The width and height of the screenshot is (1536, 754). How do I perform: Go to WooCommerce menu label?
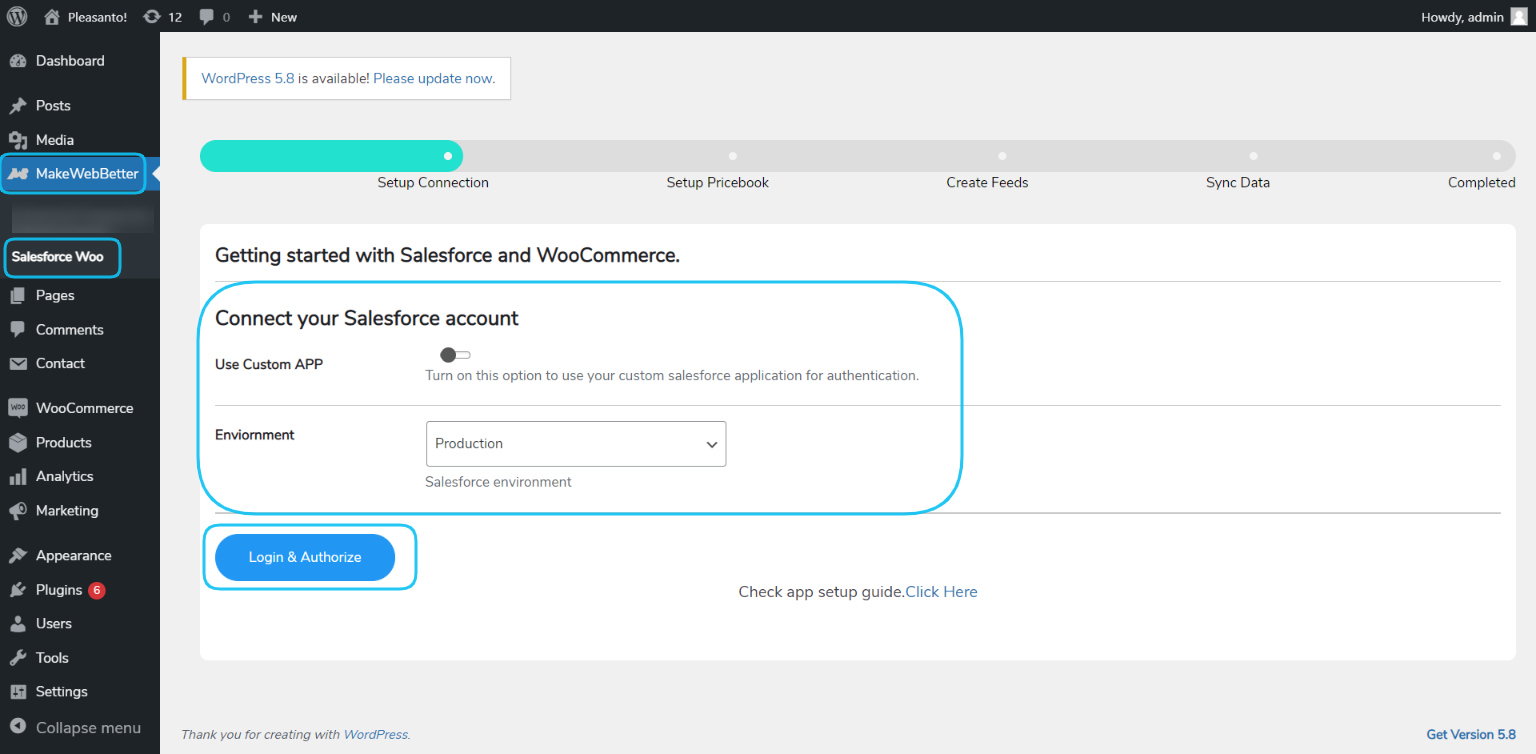pos(84,408)
